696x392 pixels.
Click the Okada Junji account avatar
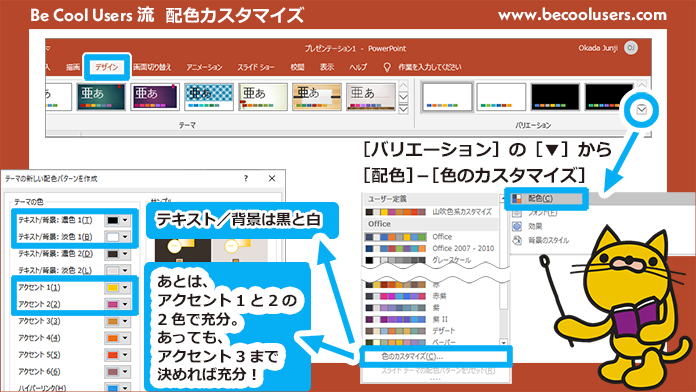[631, 48]
